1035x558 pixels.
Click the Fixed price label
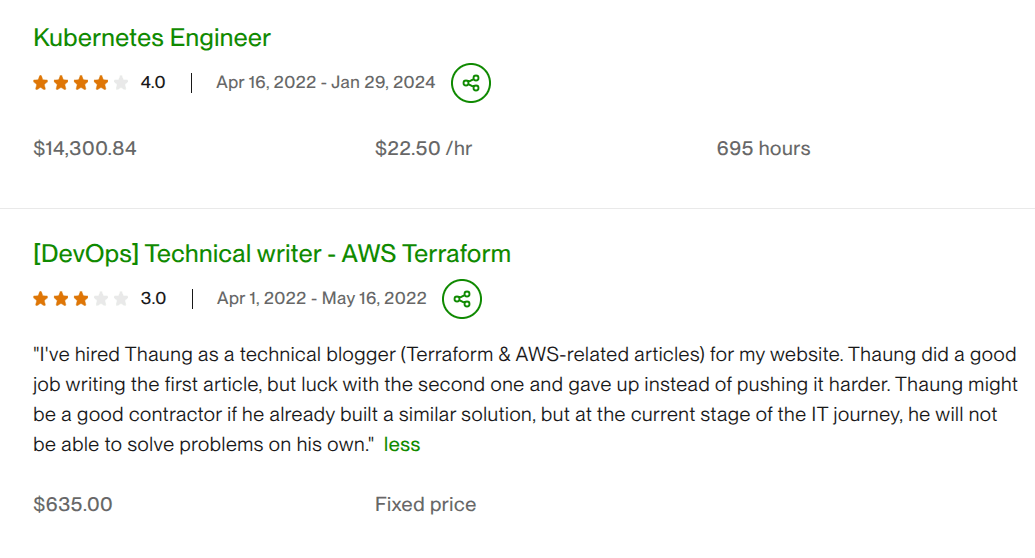point(425,505)
